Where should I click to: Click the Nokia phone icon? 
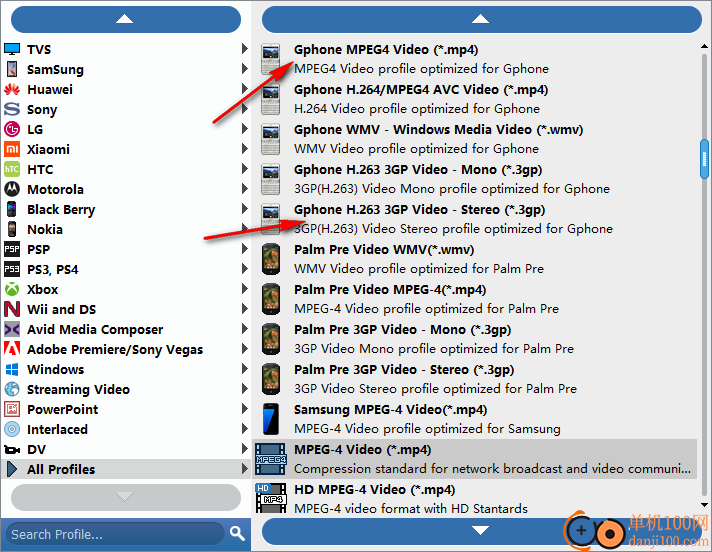point(12,229)
